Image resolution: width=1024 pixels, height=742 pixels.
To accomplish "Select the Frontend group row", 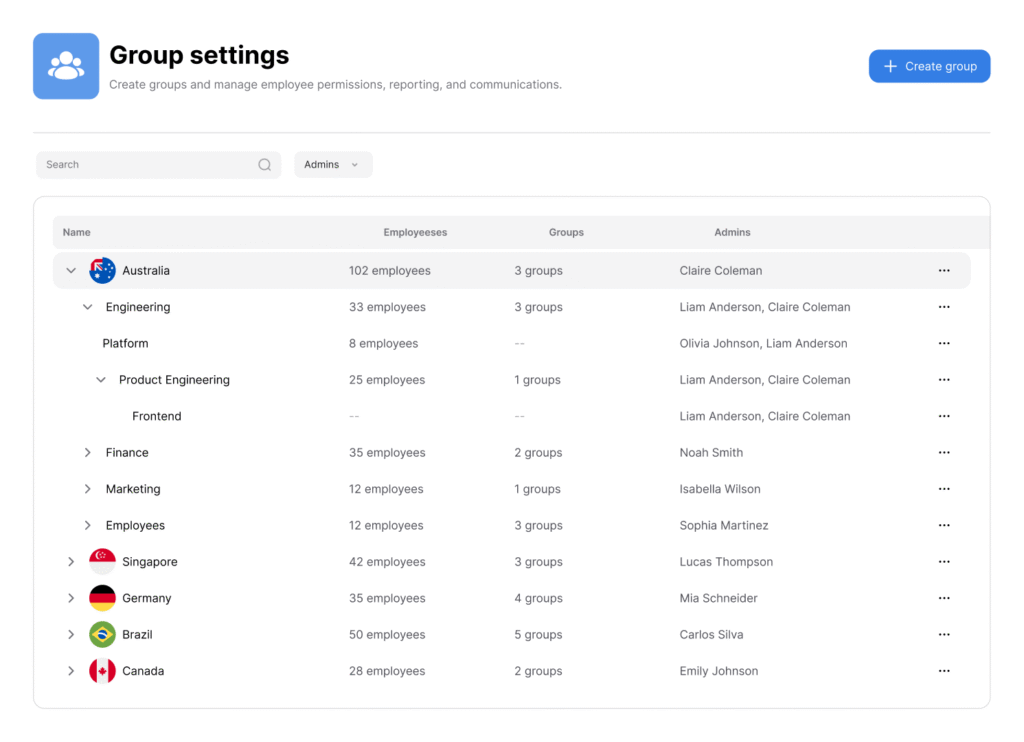I will tap(511, 416).
